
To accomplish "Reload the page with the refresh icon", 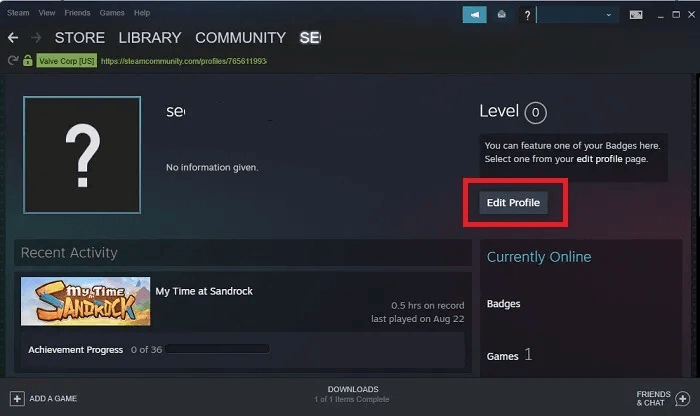I will [13, 60].
